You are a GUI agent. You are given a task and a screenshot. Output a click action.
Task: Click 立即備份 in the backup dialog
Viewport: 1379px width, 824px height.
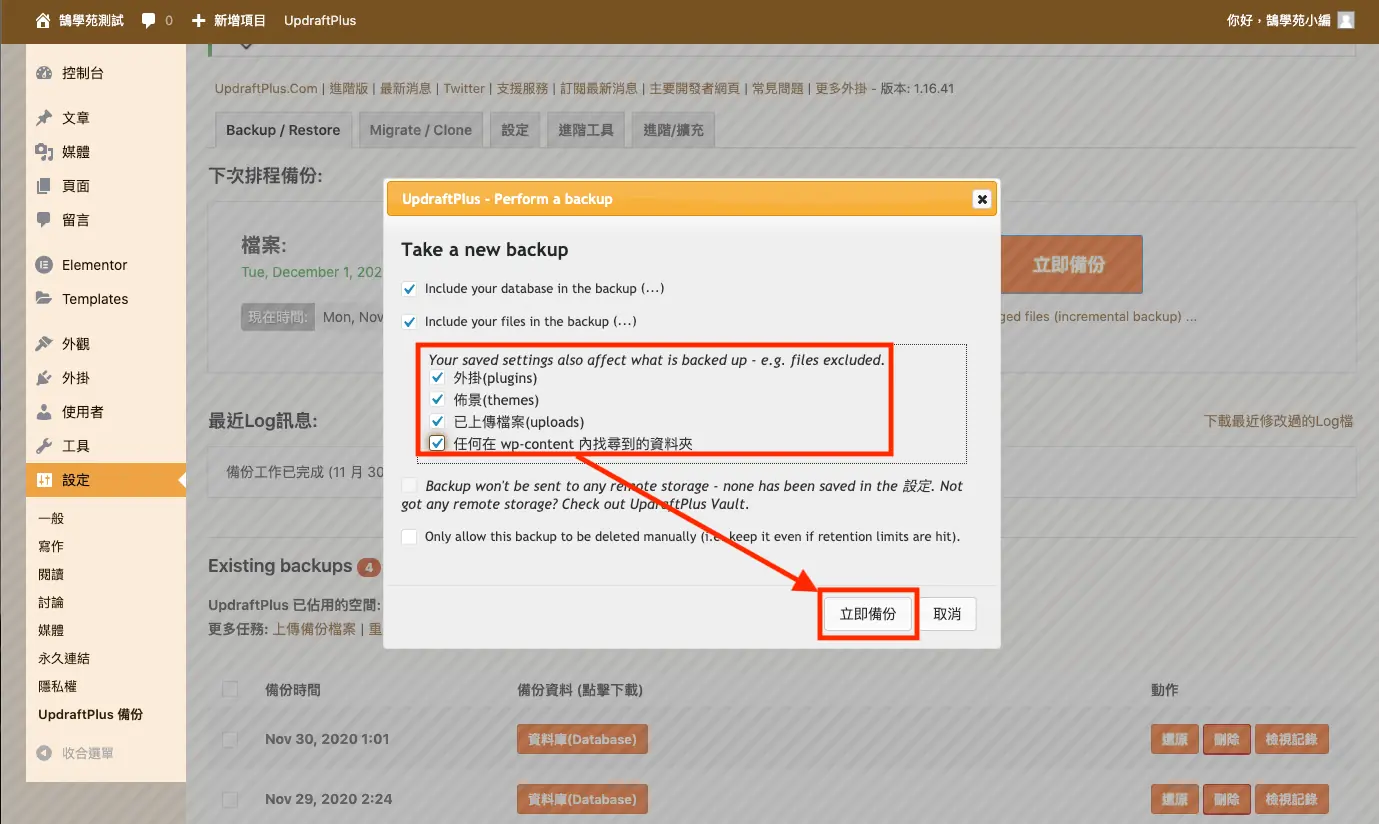(x=868, y=614)
